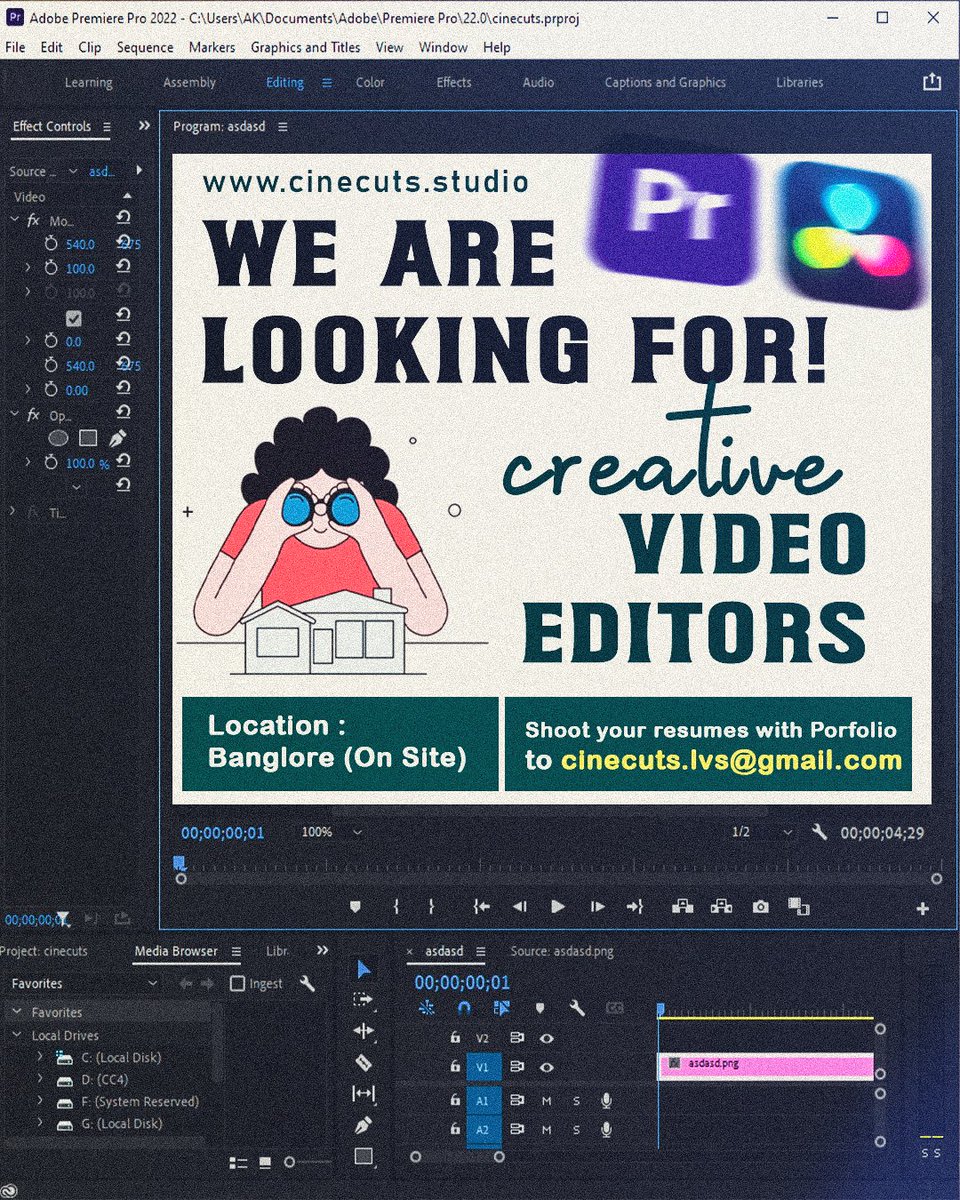
Task: Open the Sequence menu
Action: pos(145,47)
